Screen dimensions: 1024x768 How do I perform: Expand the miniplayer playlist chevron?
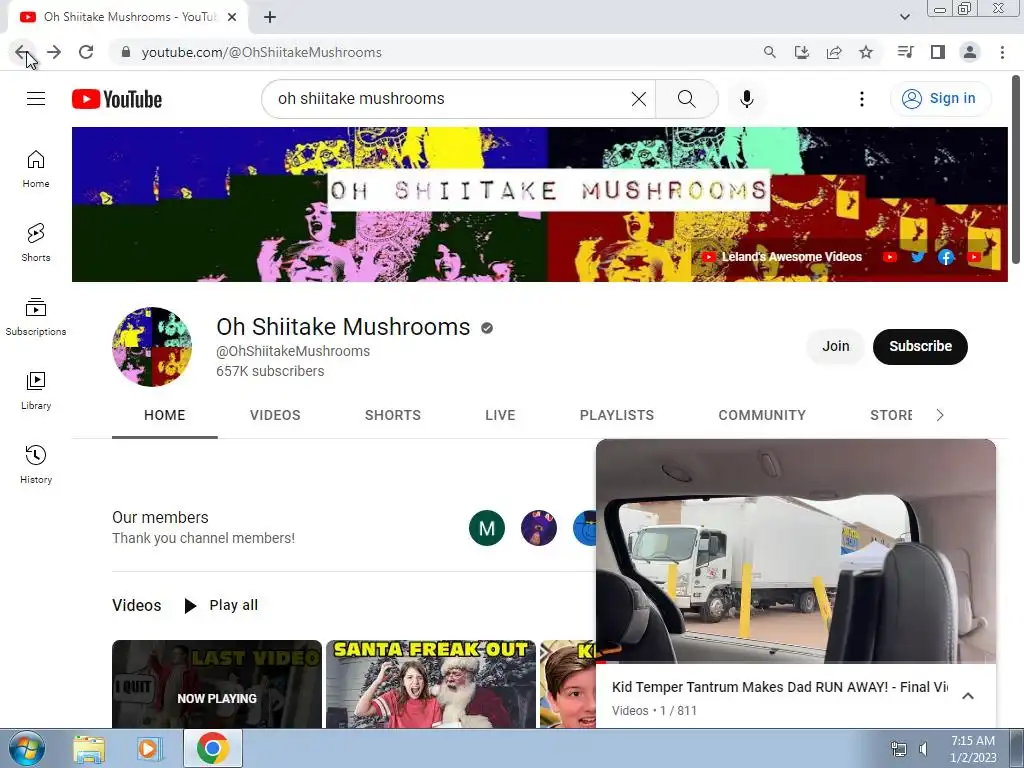[968, 696]
